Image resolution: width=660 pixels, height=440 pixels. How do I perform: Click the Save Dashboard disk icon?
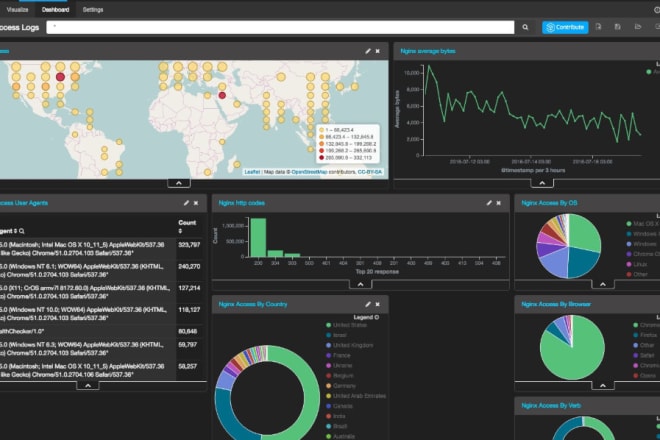click(617, 27)
